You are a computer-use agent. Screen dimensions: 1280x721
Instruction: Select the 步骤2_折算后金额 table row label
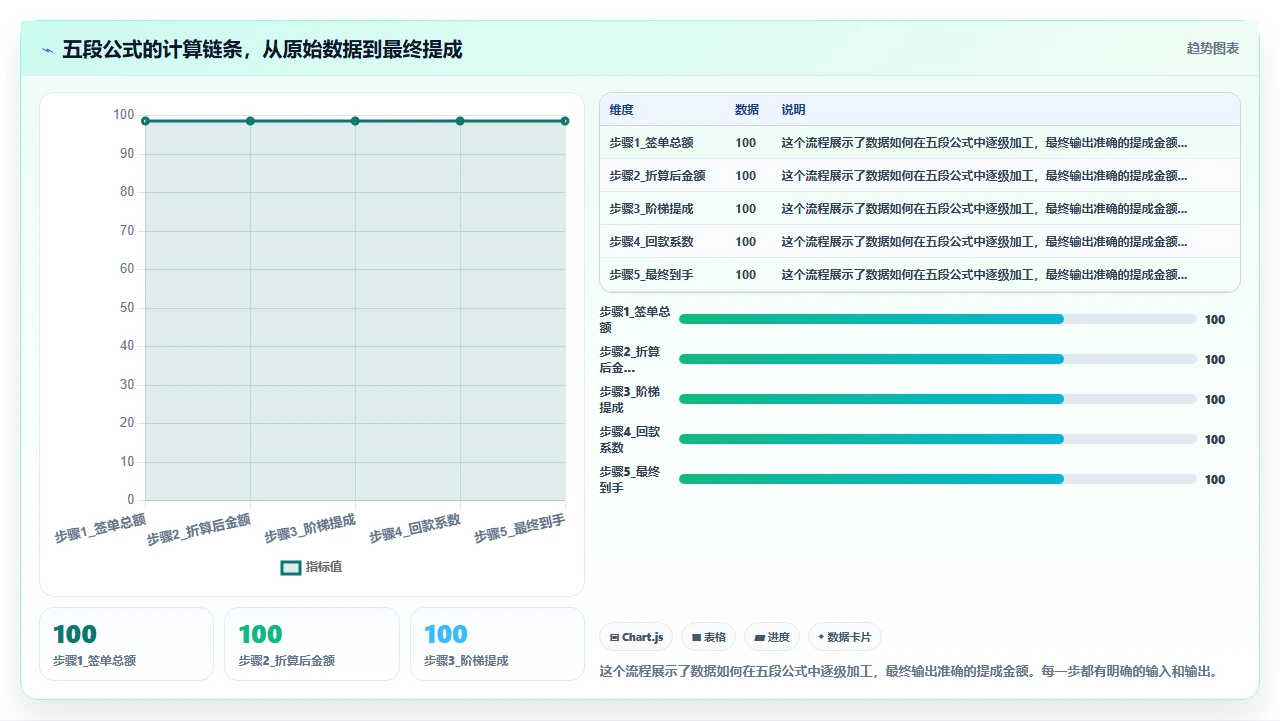pyautogui.click(x=657, y=176)
